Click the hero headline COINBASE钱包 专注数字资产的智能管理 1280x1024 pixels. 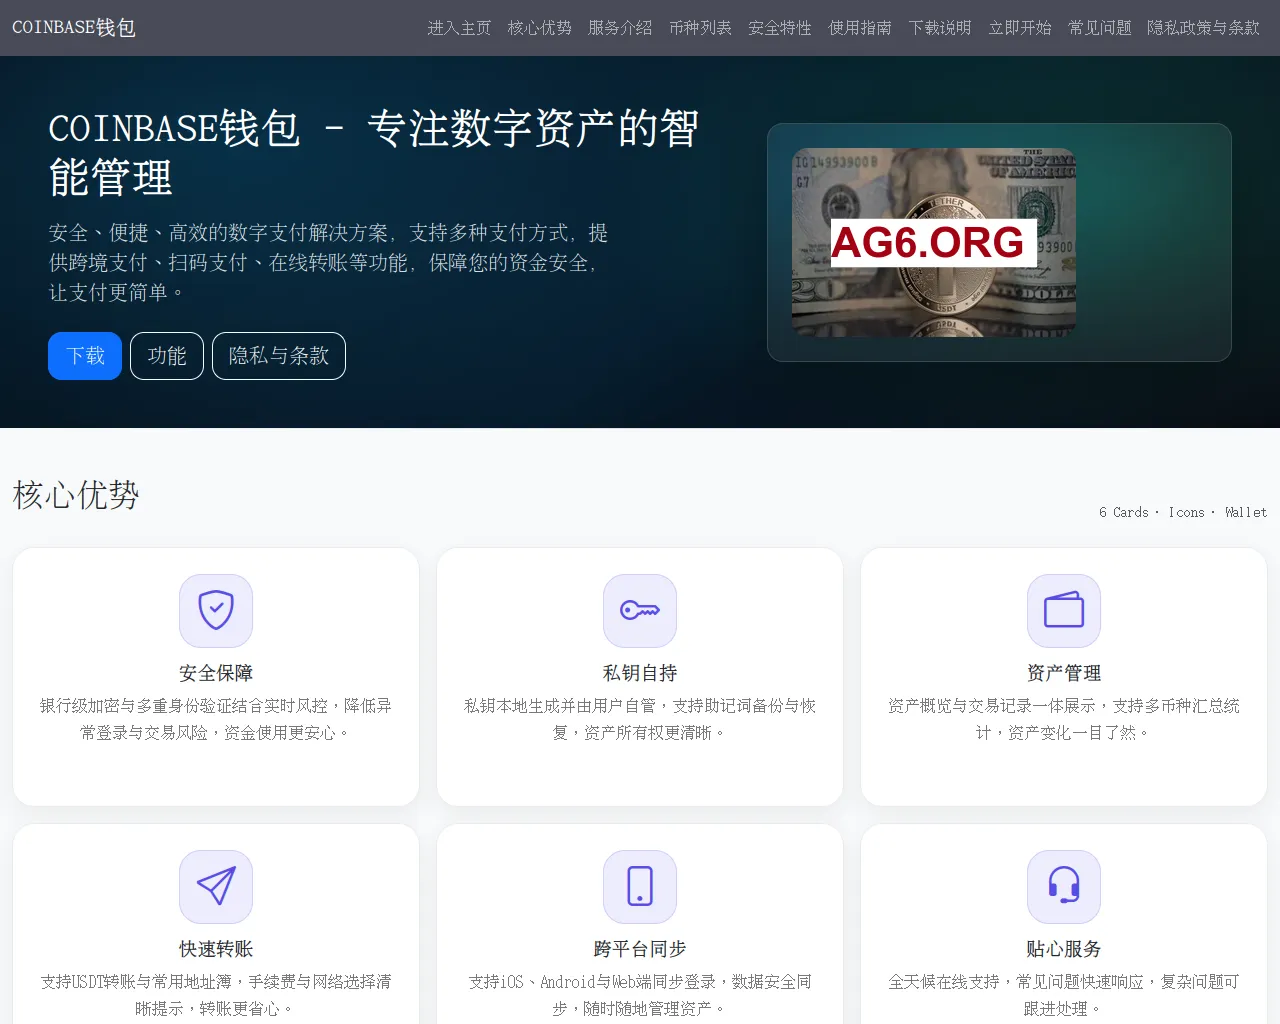[x=373, y=153]
